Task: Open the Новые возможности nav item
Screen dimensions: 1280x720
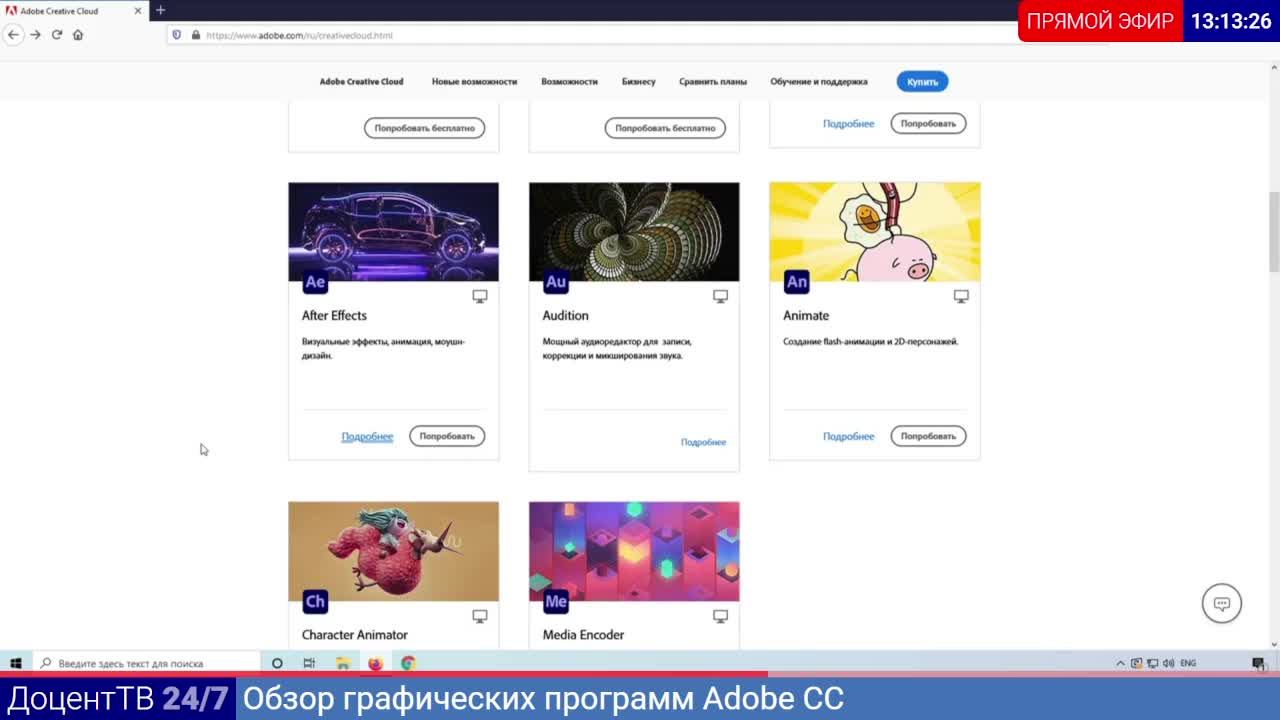Action: [x=474, y=82]
